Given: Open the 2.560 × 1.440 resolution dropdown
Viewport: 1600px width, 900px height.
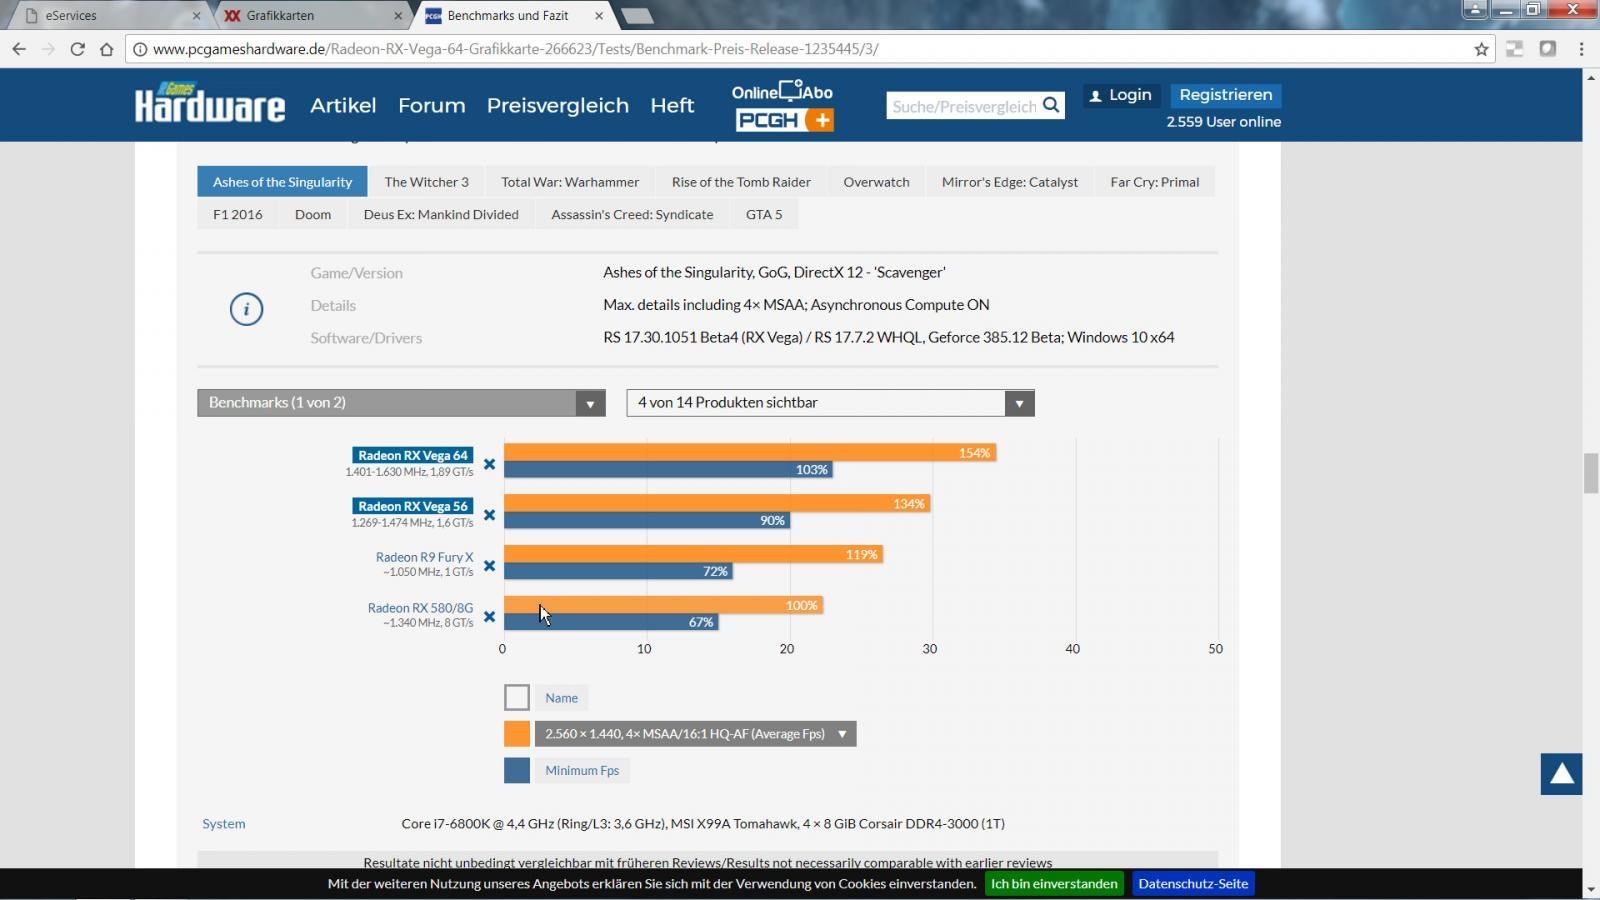Looking at the screenshot, I should pyautogui.click(x=695, y=733).
